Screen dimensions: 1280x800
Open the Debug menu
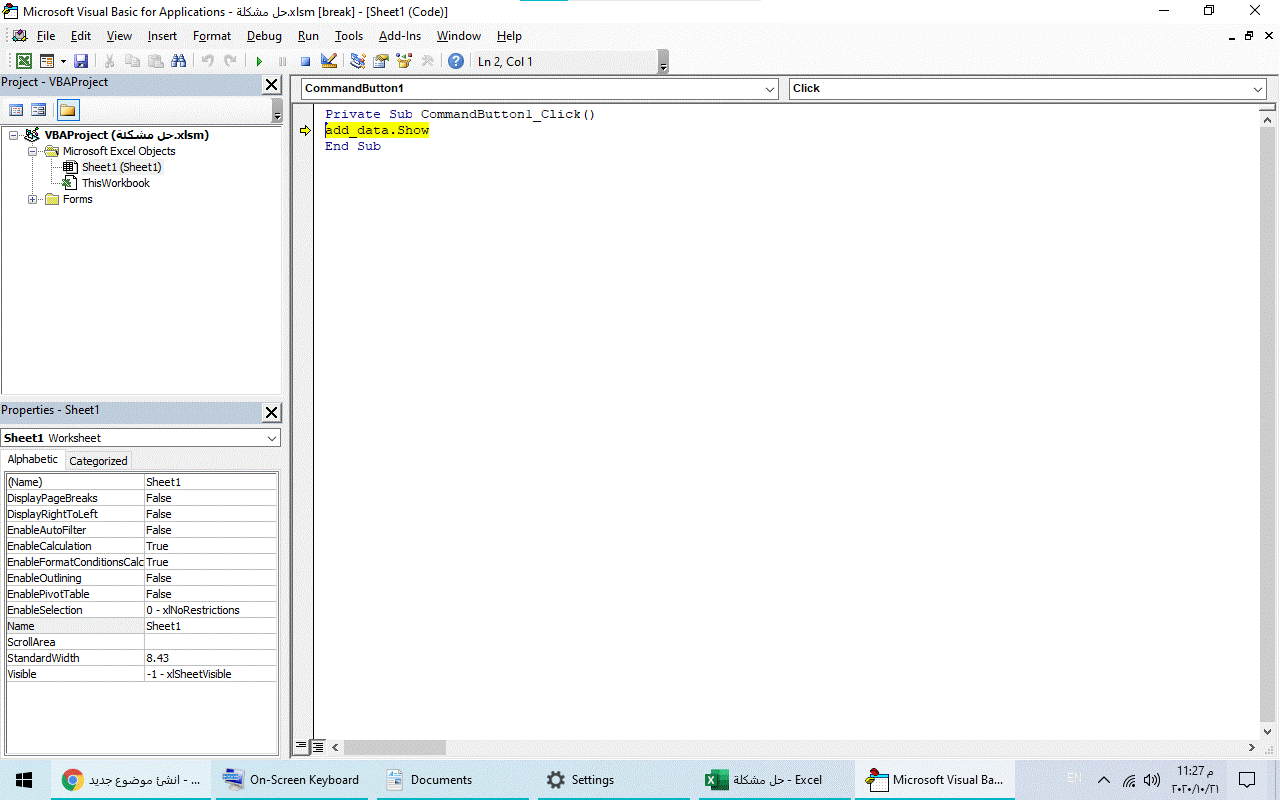point(264,36)
